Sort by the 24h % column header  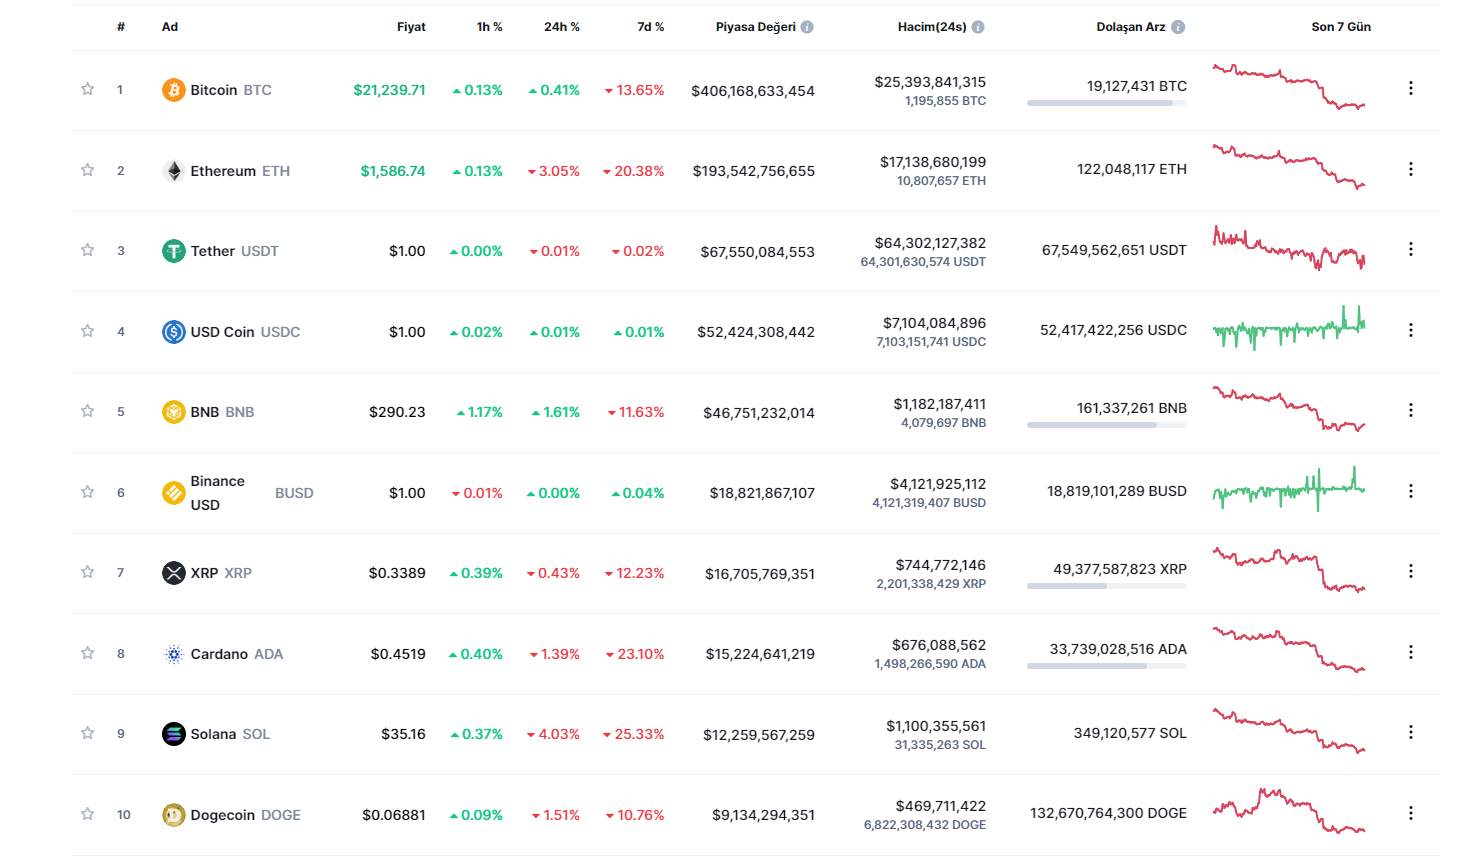tap(561, 27)
